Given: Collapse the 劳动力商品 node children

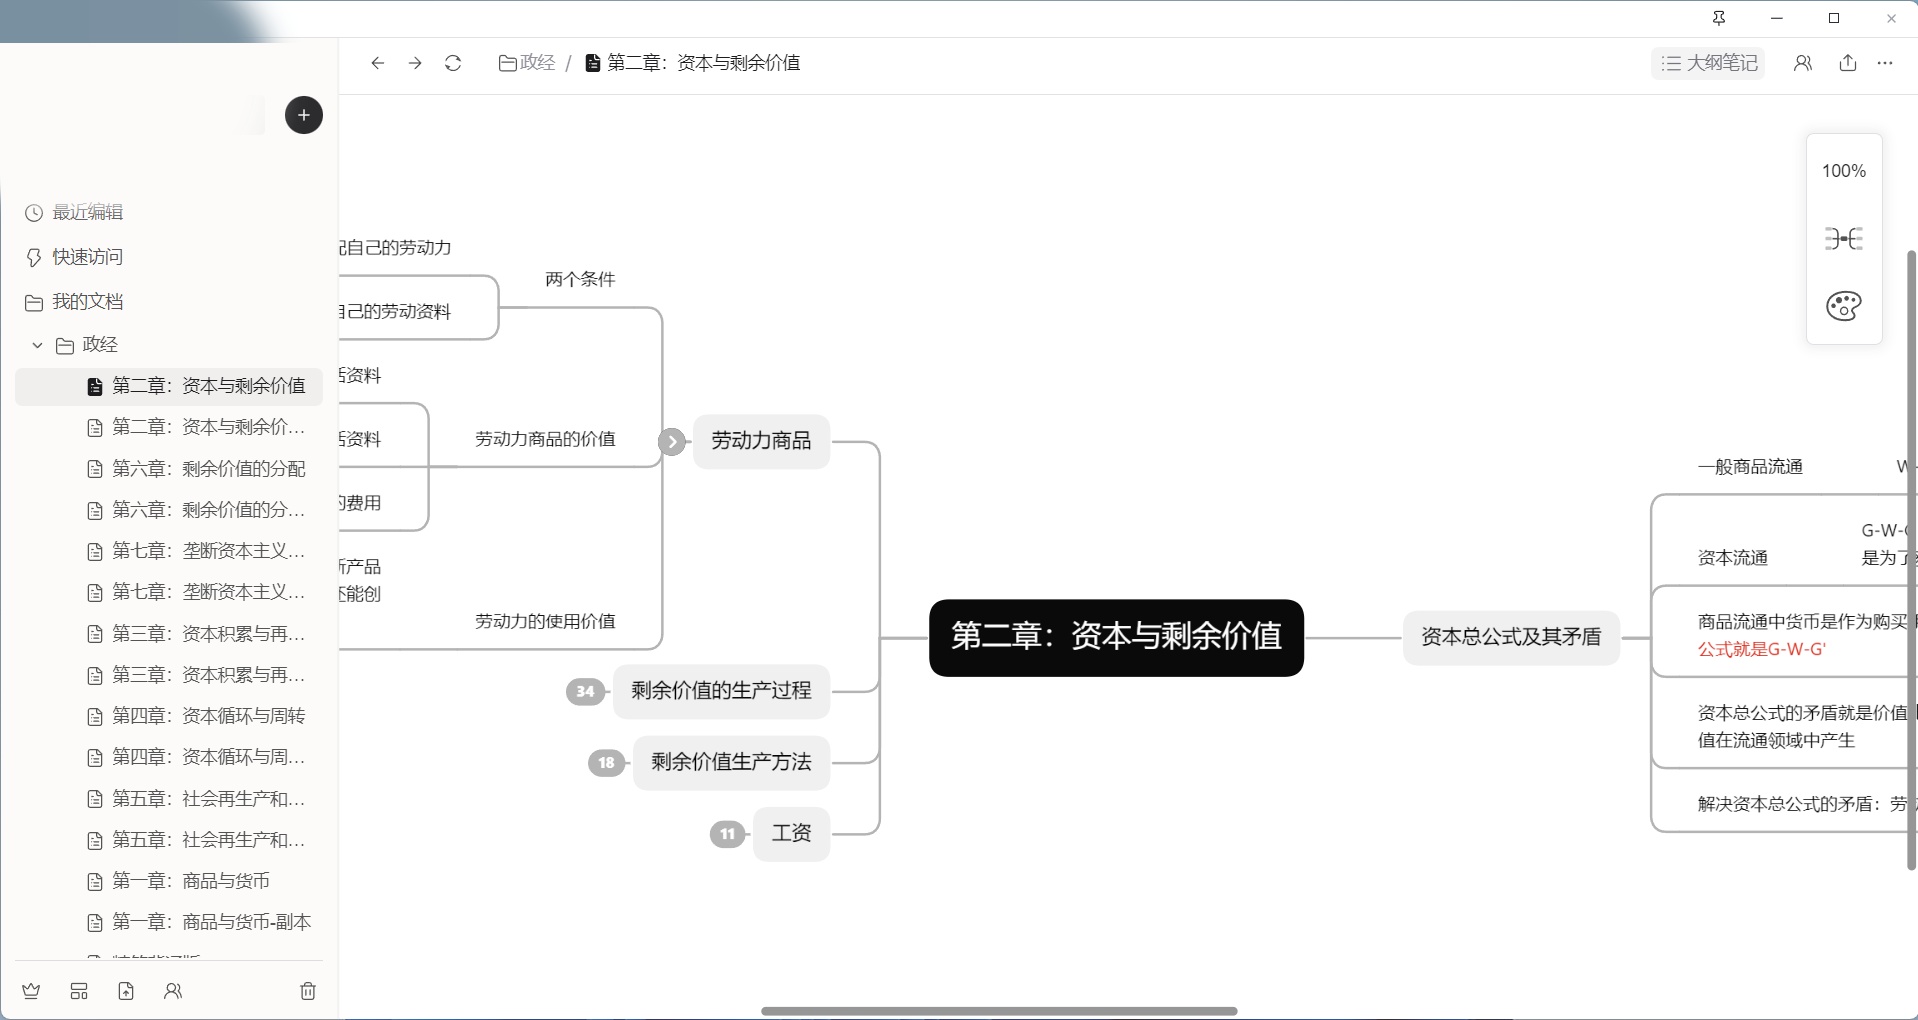Looking at the screenshot, I should click(672, 441).
